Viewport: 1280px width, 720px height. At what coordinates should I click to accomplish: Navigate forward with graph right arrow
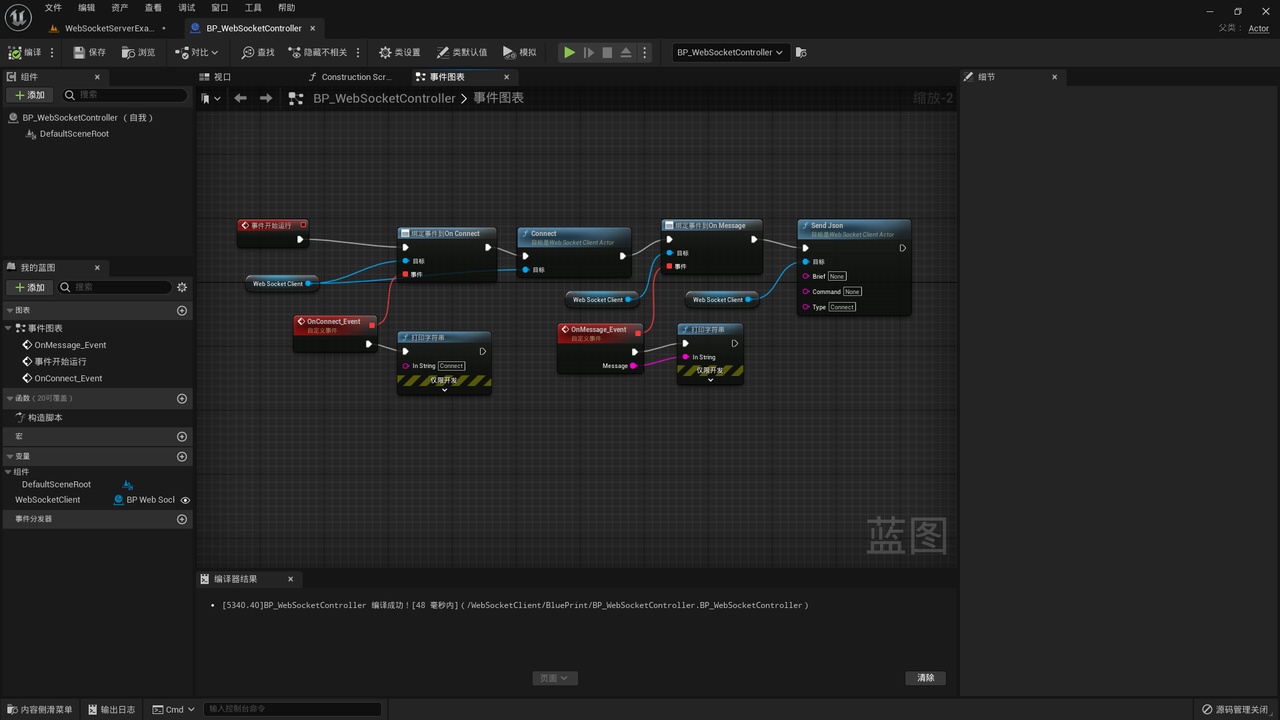coord(265,98)
